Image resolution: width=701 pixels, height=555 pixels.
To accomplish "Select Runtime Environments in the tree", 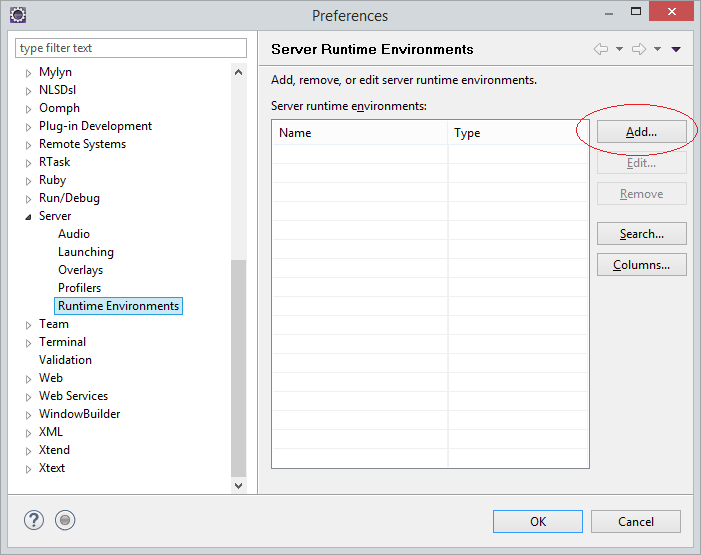I will [x=118, y=306].
